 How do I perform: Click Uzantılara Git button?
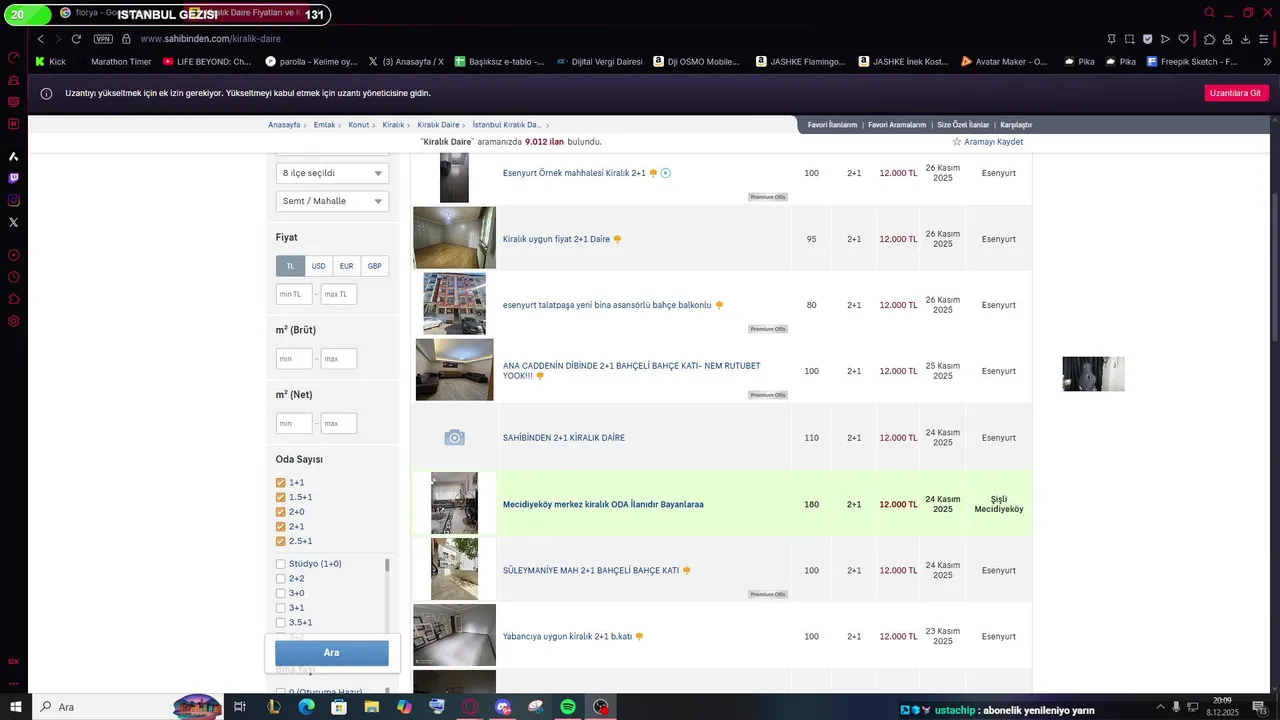click(x=1236, y=93)
